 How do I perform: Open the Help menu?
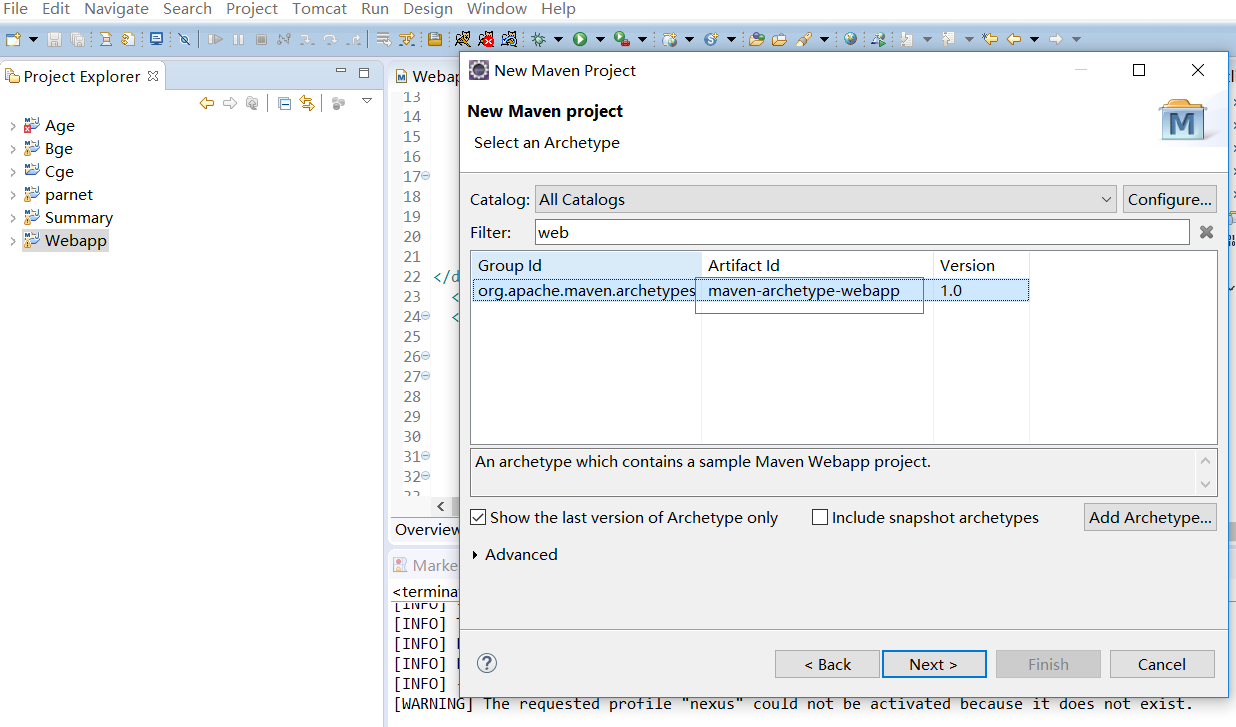pyautogui.click(x=558, y=9)
